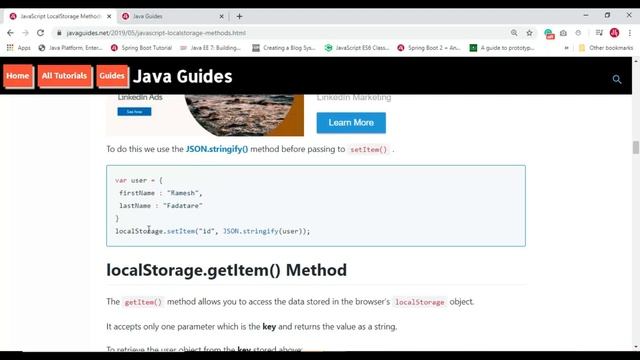The height and width of the screenshot is (360, 640).
Task: Open the Apps grid shortcut
Action: pyautogui.click(x=19, y=48)
